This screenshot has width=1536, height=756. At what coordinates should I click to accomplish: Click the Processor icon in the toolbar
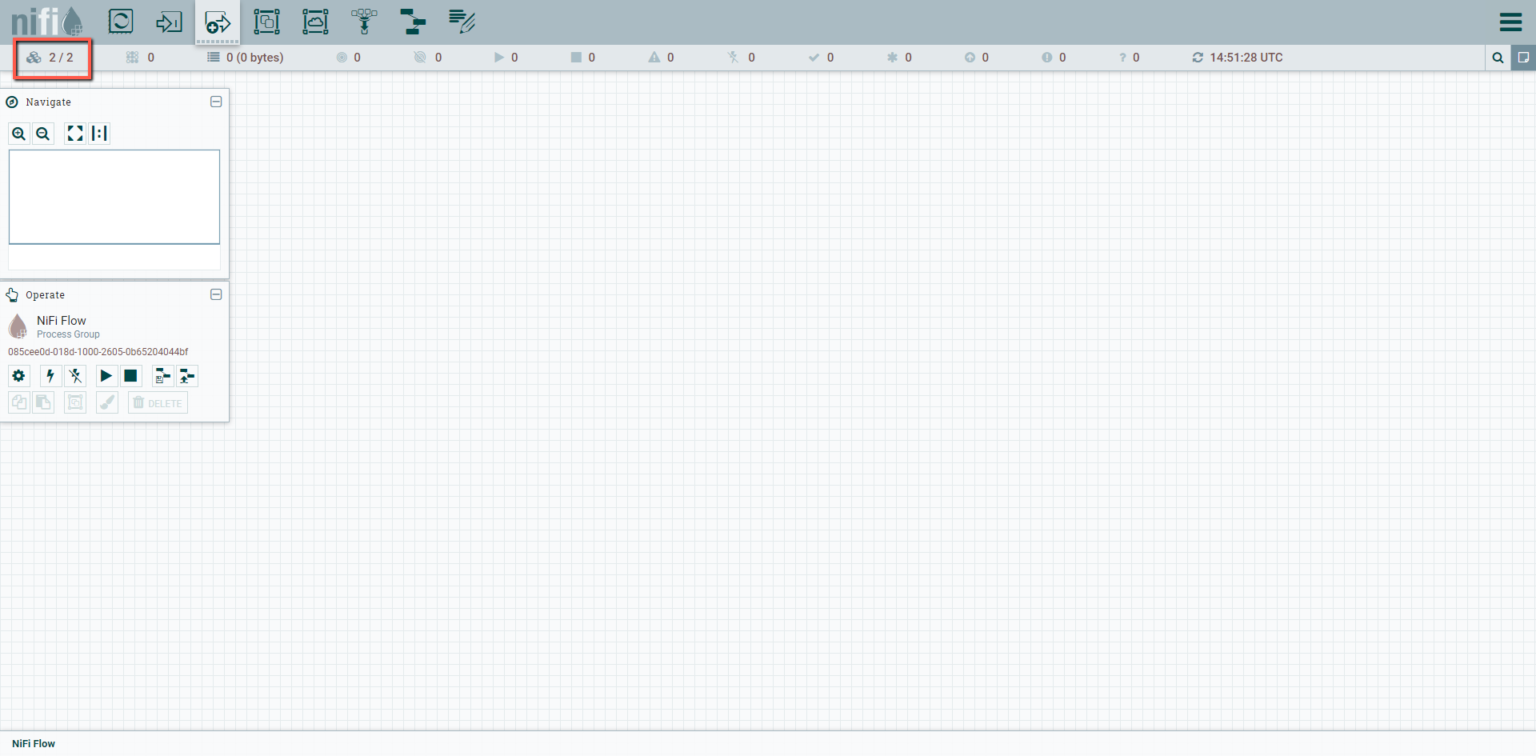pyautogui.click(x=119, y=21)
